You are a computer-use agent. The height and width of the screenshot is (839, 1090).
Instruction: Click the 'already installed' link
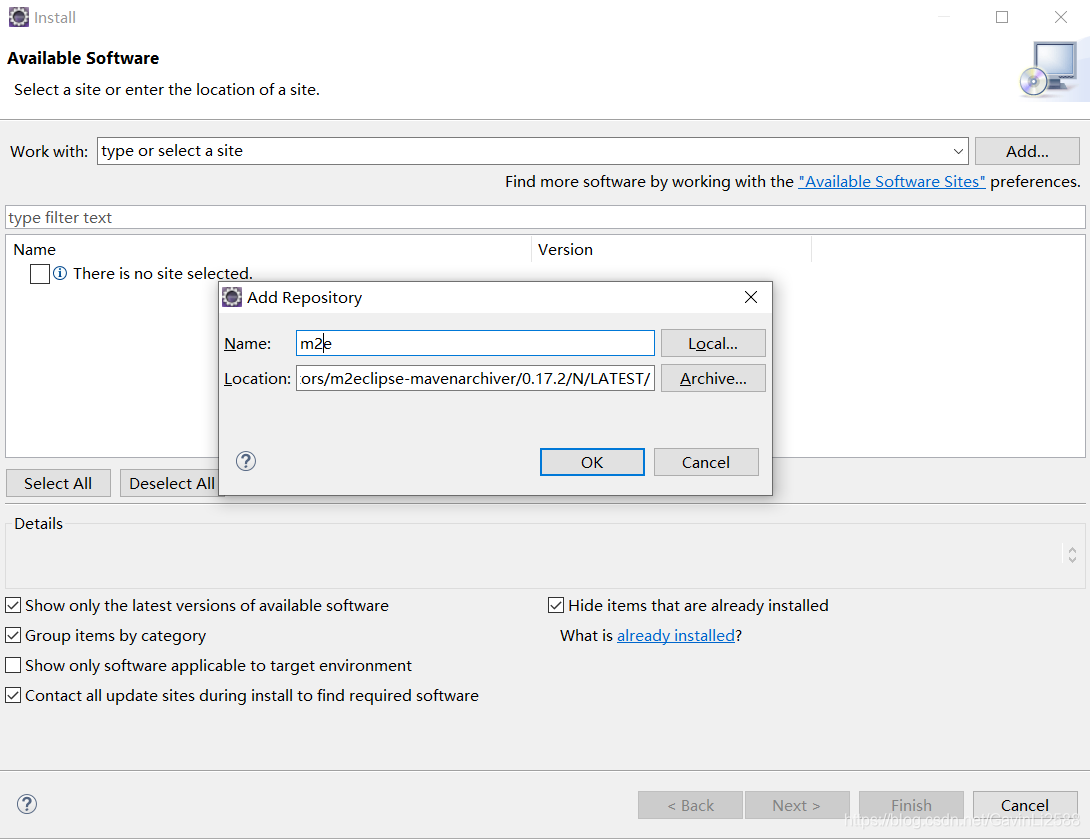676,635
